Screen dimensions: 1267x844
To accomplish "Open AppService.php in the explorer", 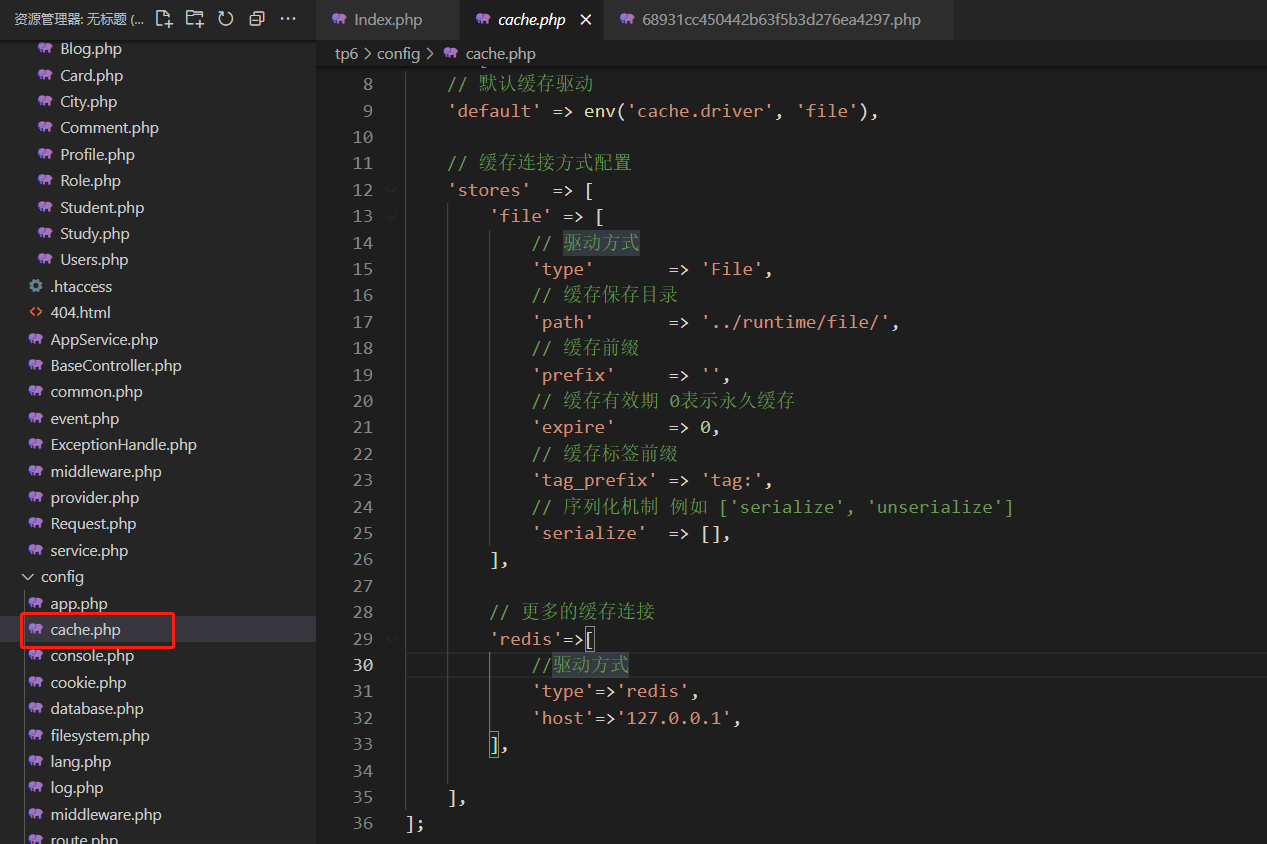I will (x=104, y=339).
